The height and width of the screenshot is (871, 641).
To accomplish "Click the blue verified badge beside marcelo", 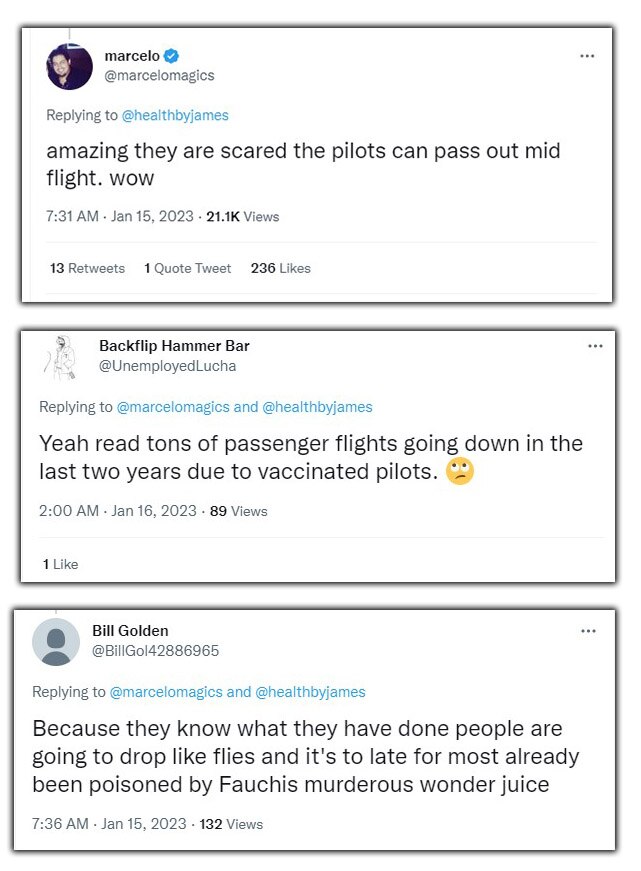I will point(172,56).
